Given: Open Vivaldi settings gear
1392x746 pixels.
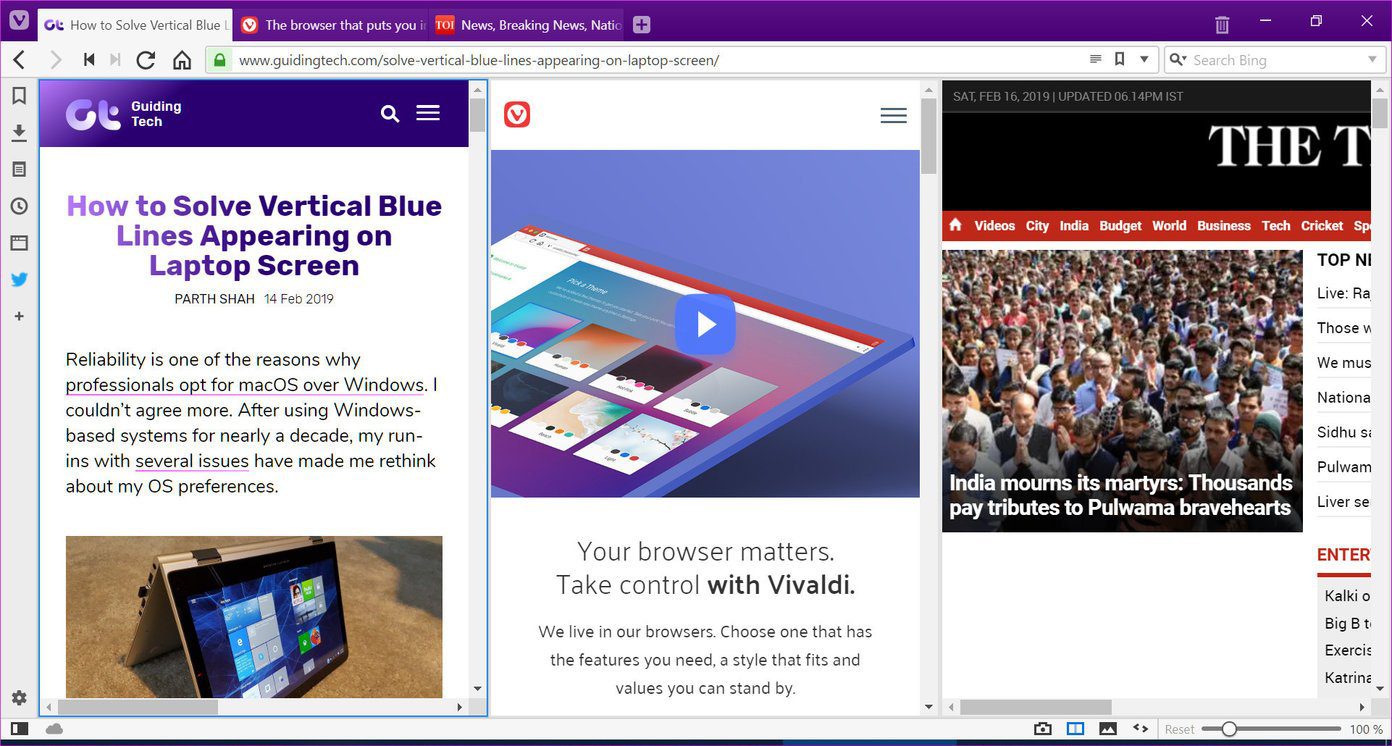Looking at the screenshot, I should 18,698.
